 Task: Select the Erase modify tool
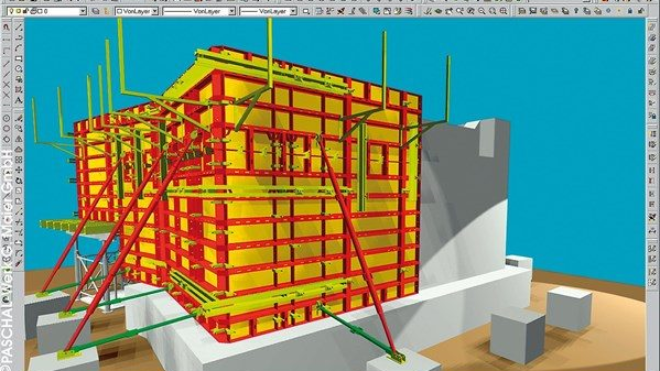click(19, 118)
